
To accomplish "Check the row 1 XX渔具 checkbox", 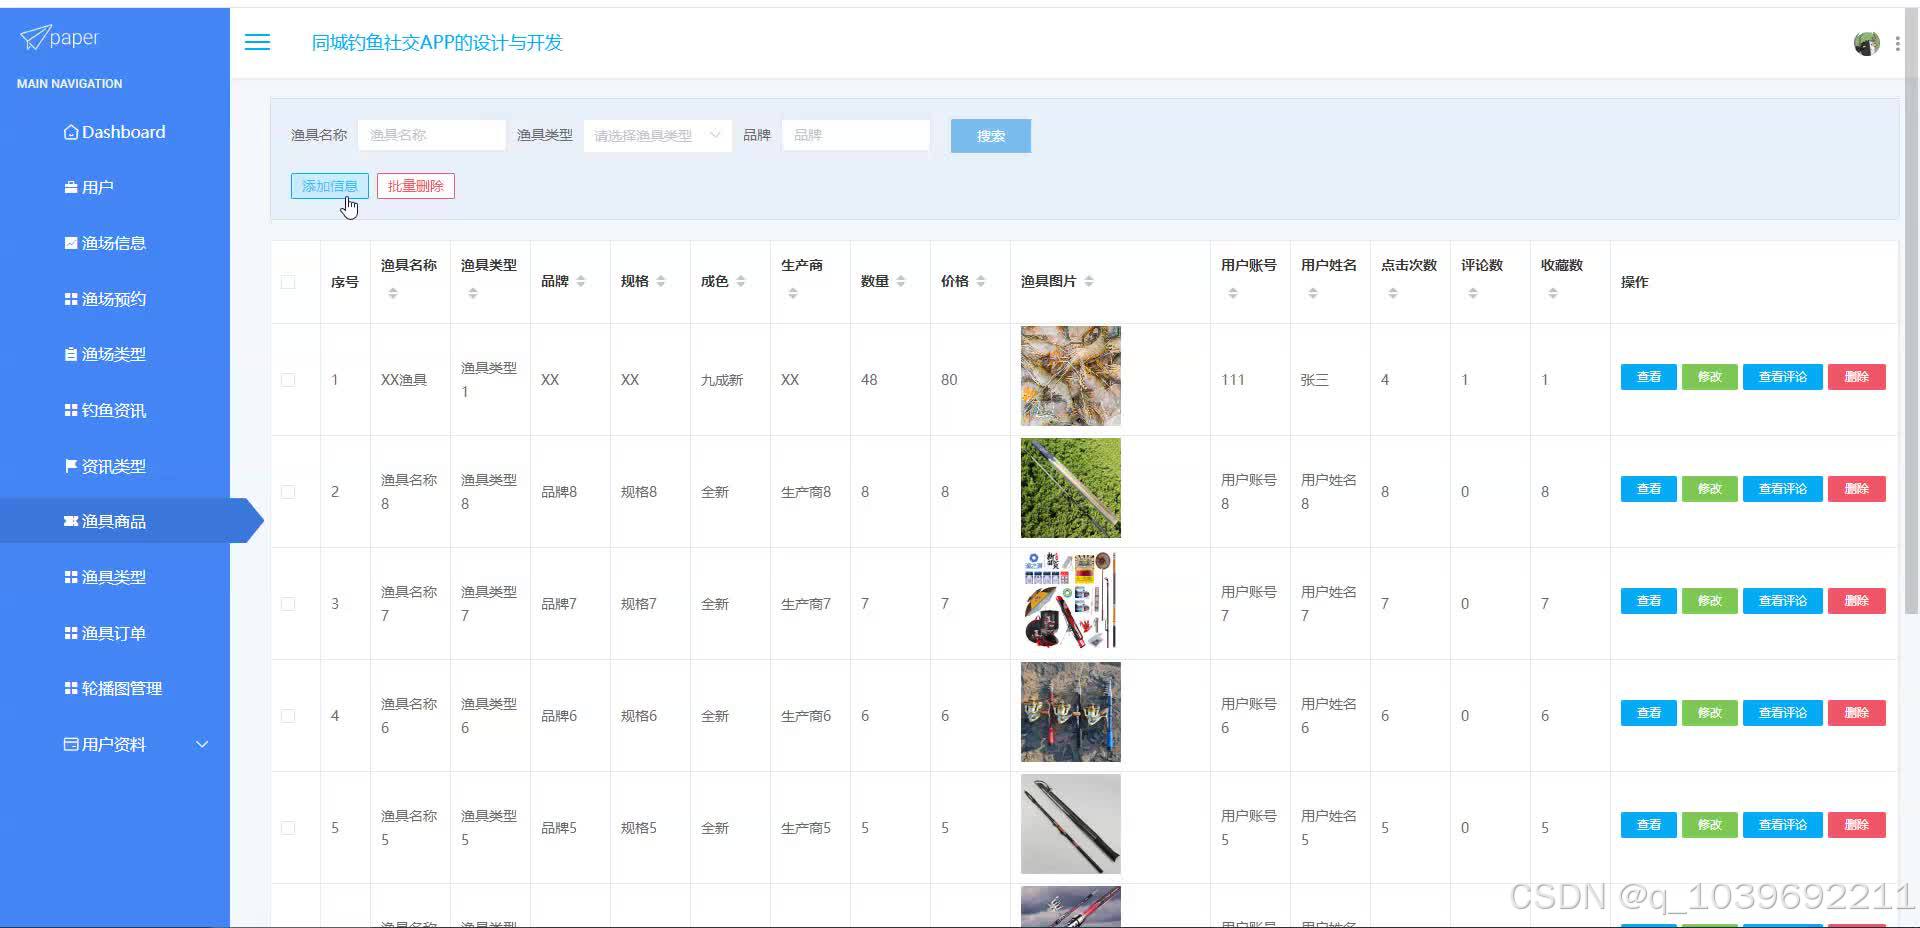I will tap(288, 380).
